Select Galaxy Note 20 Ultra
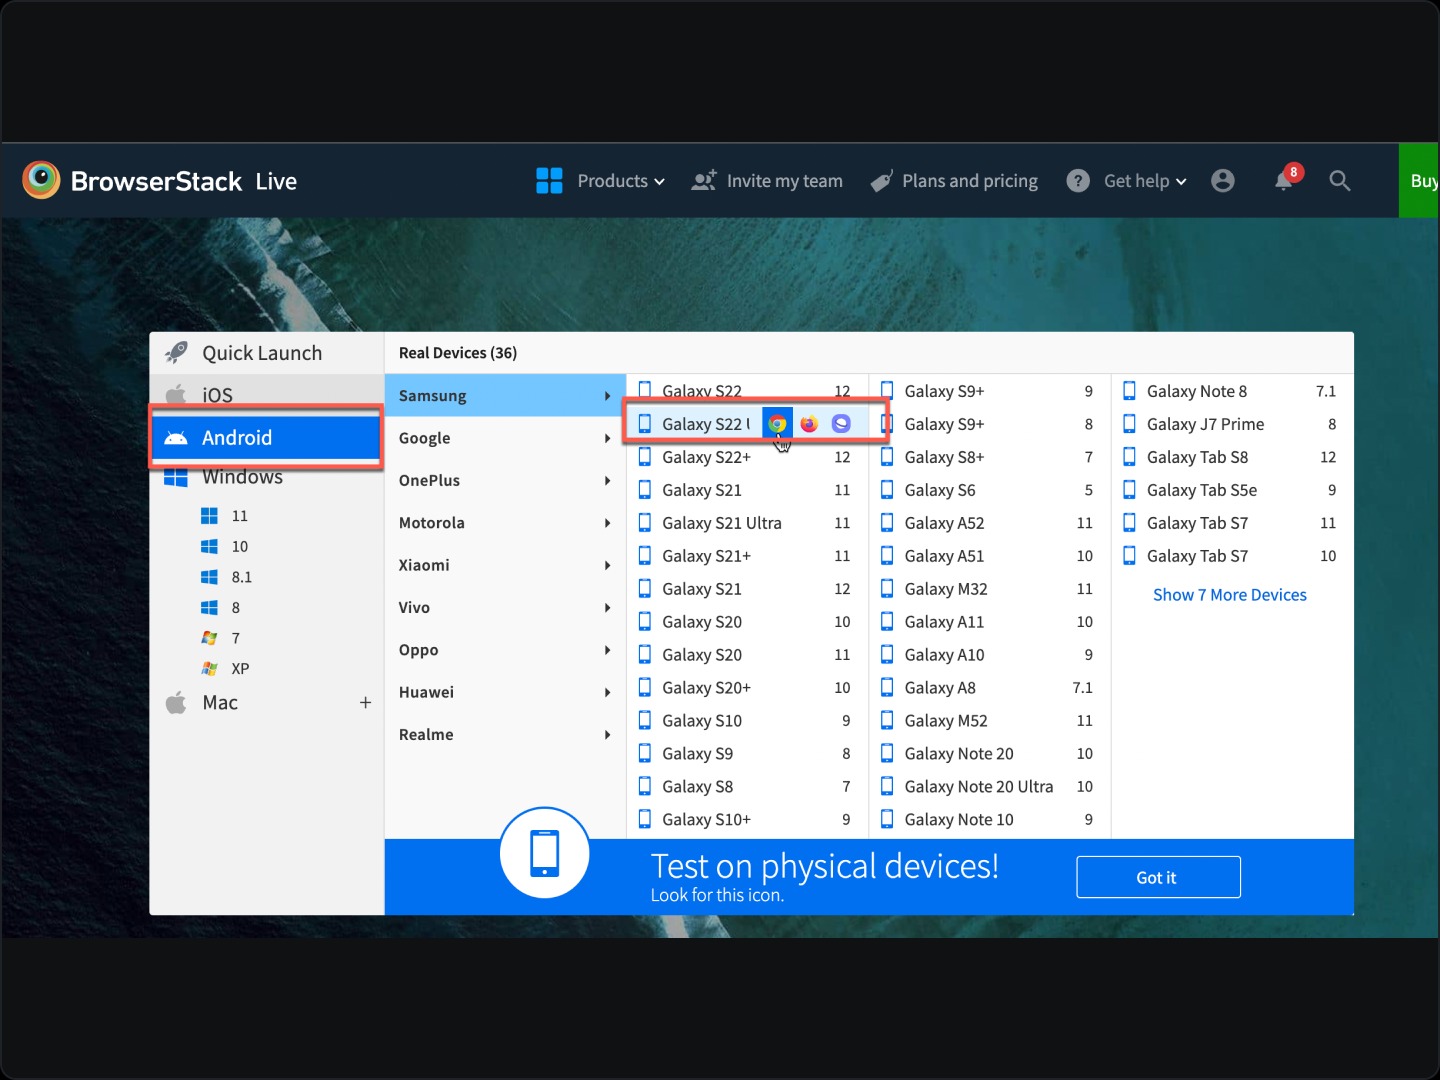 click(988, 787)
